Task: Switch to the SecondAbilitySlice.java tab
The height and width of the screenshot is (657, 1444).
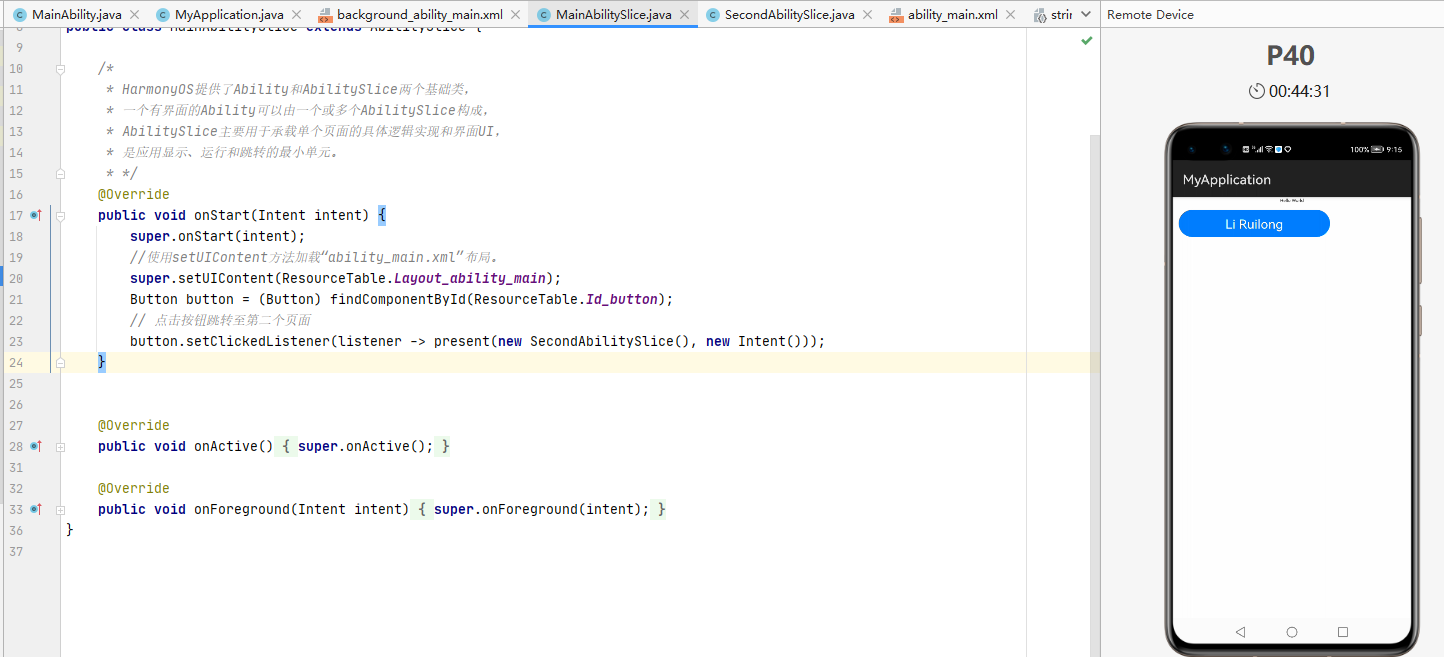Action: point(789,15)
